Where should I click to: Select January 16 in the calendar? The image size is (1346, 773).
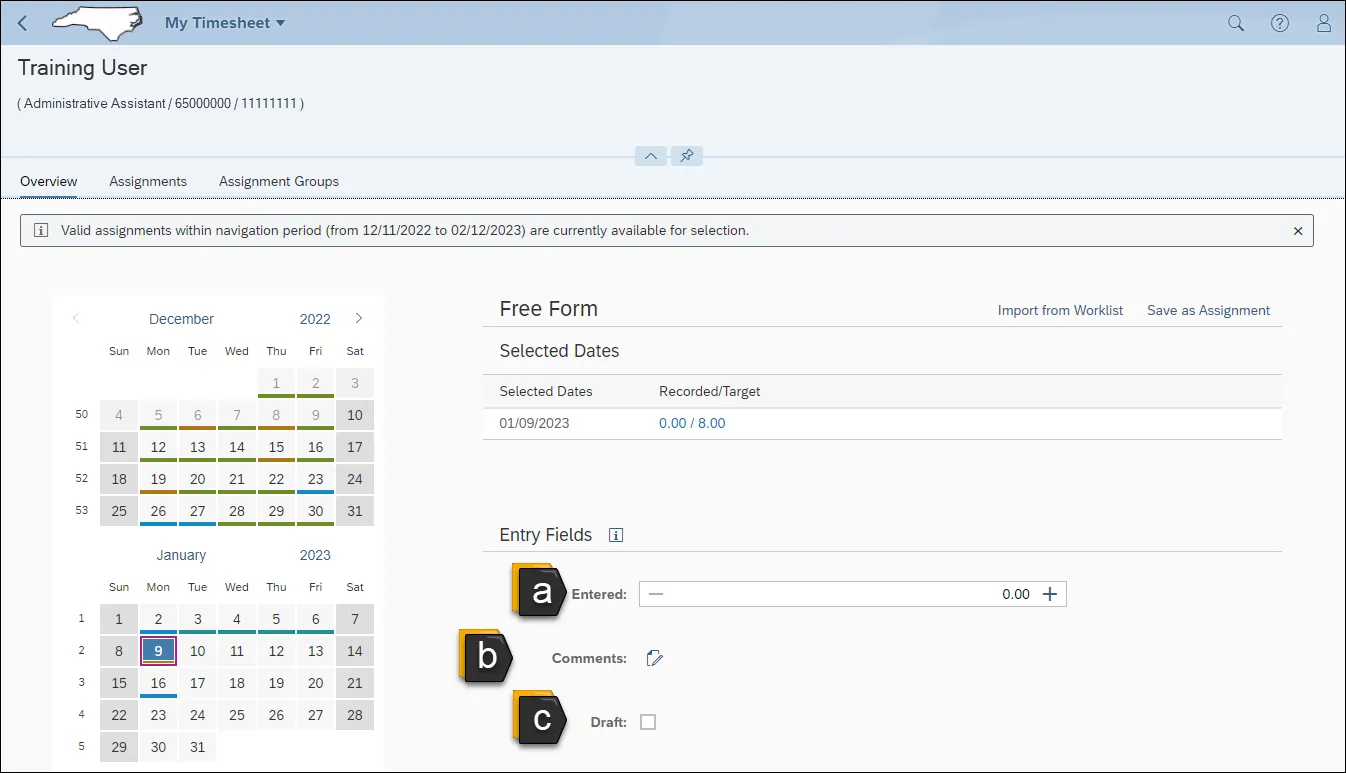(158, 684)
